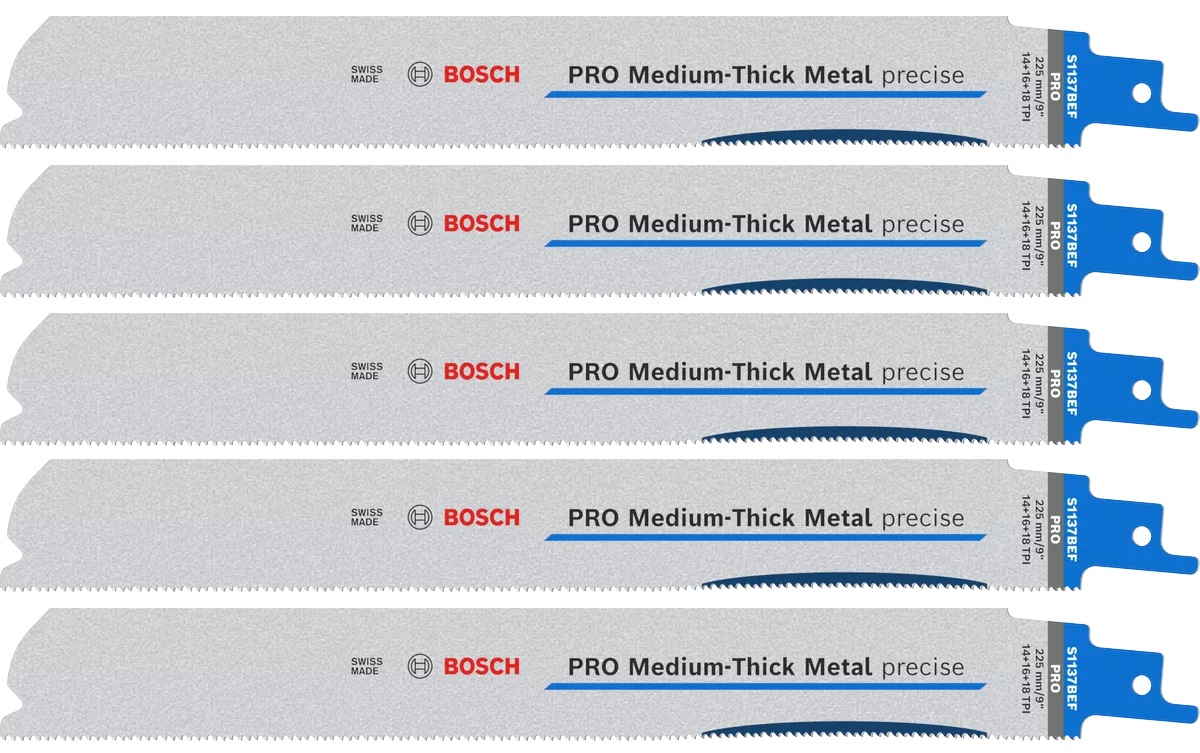Image resolution: width=1200 pixels, height=753 pixels.
Task: Click the red BOSCH wordmark on bottom blade
Action: (x=482, y=667)
